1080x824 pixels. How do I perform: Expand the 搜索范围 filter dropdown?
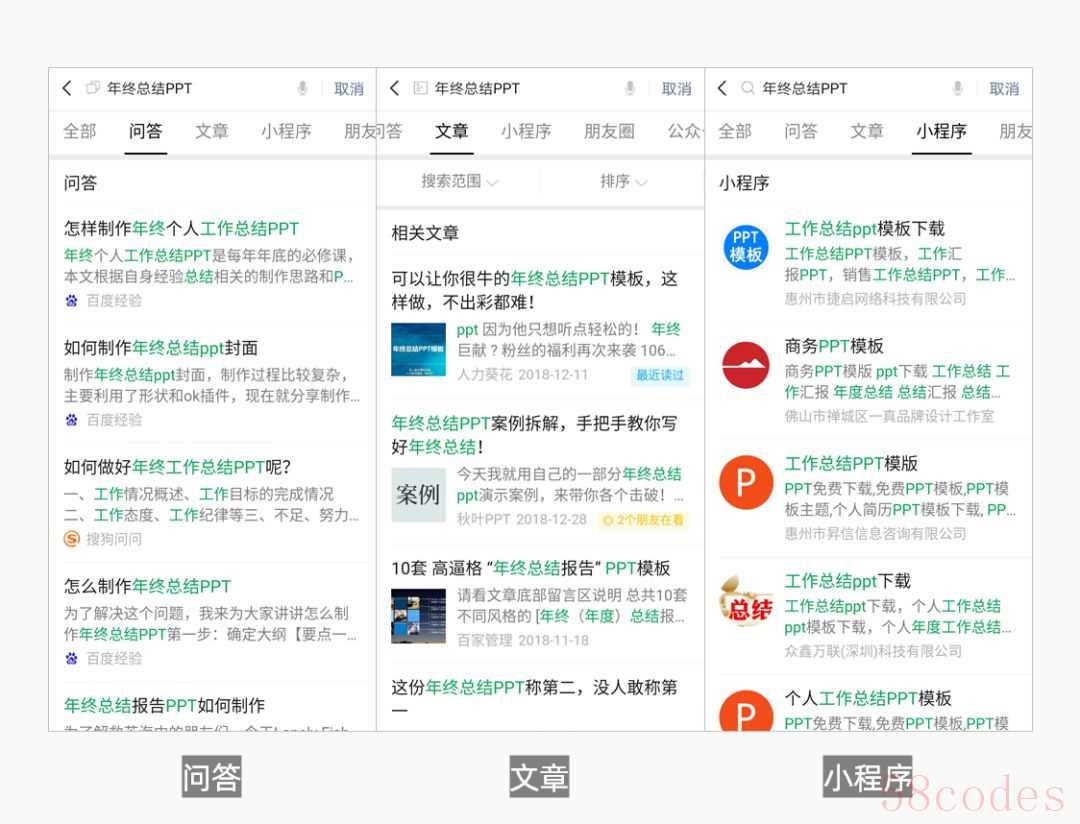pos(459,181)
